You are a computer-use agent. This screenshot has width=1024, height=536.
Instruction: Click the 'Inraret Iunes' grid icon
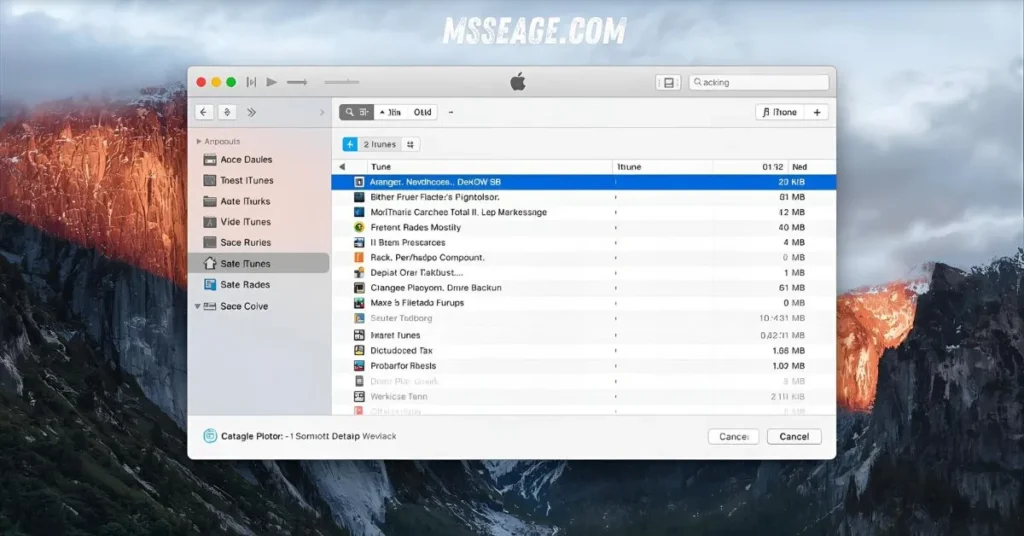359,335
